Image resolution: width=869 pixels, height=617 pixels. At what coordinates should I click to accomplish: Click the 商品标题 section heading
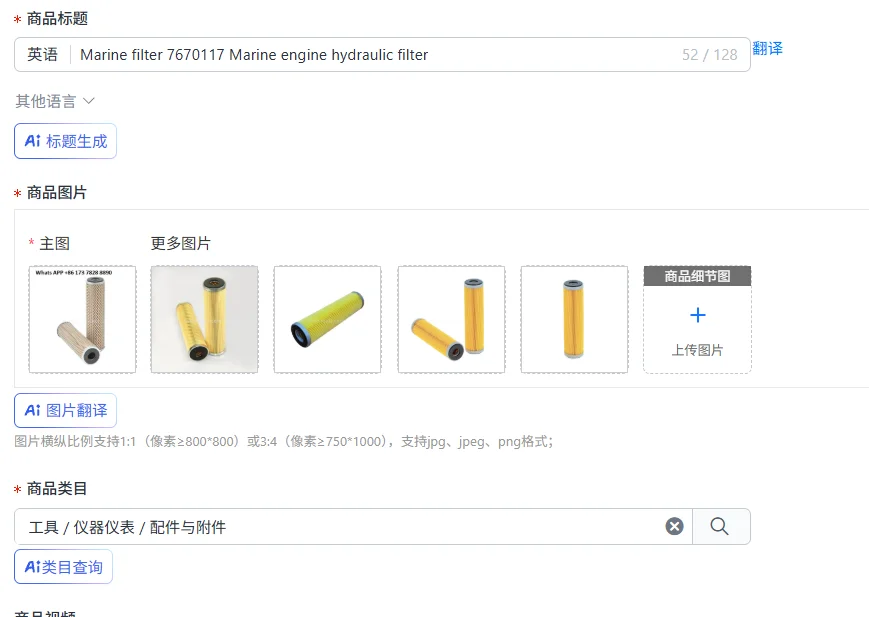click(57, 18)
